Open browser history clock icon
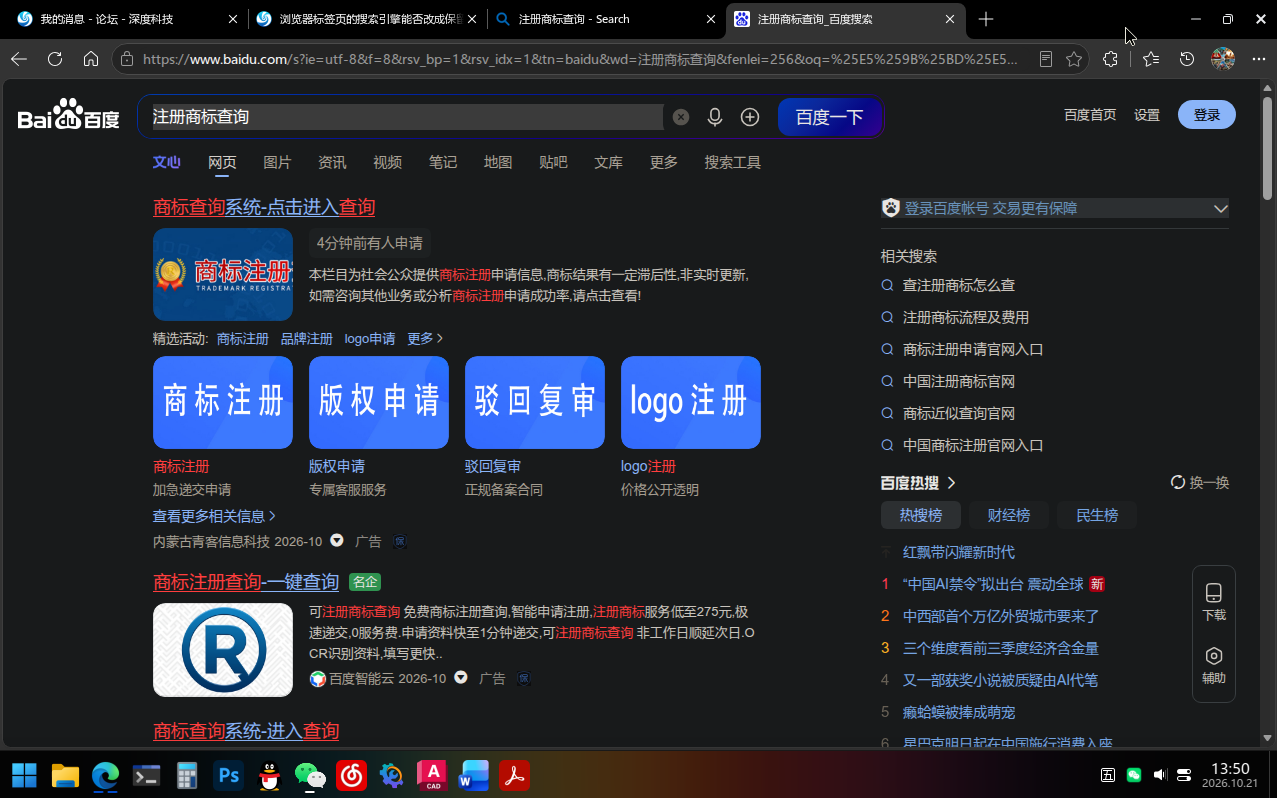 [x=1187, y=59]
